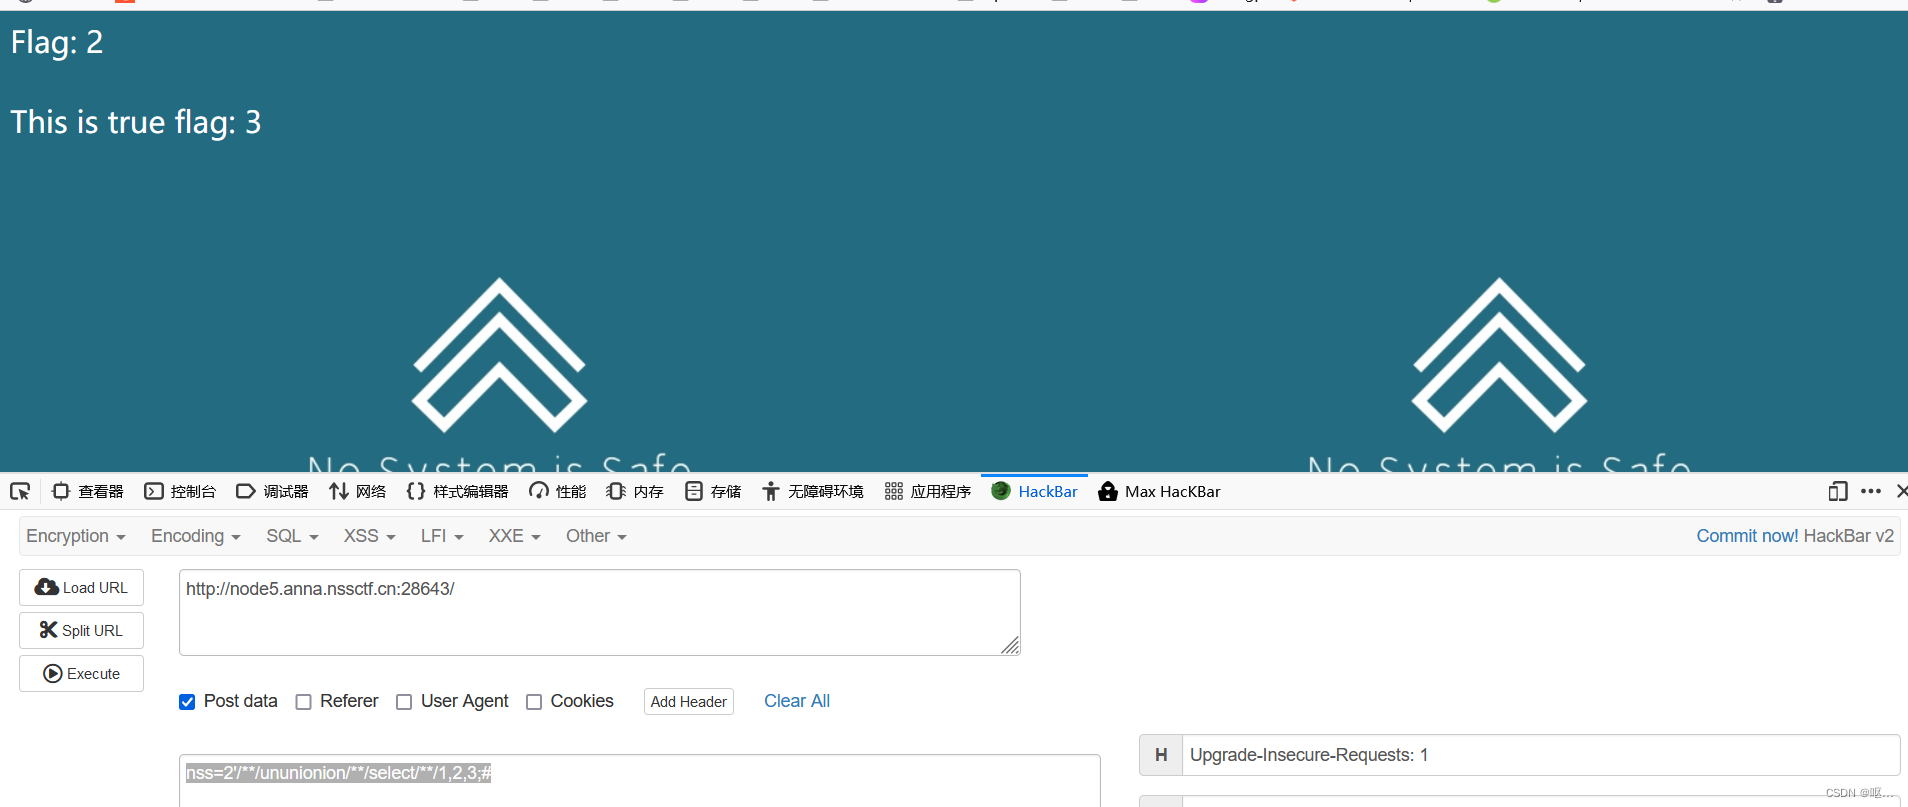Open devtools more options (three dots) menu

pos(1871,491)
